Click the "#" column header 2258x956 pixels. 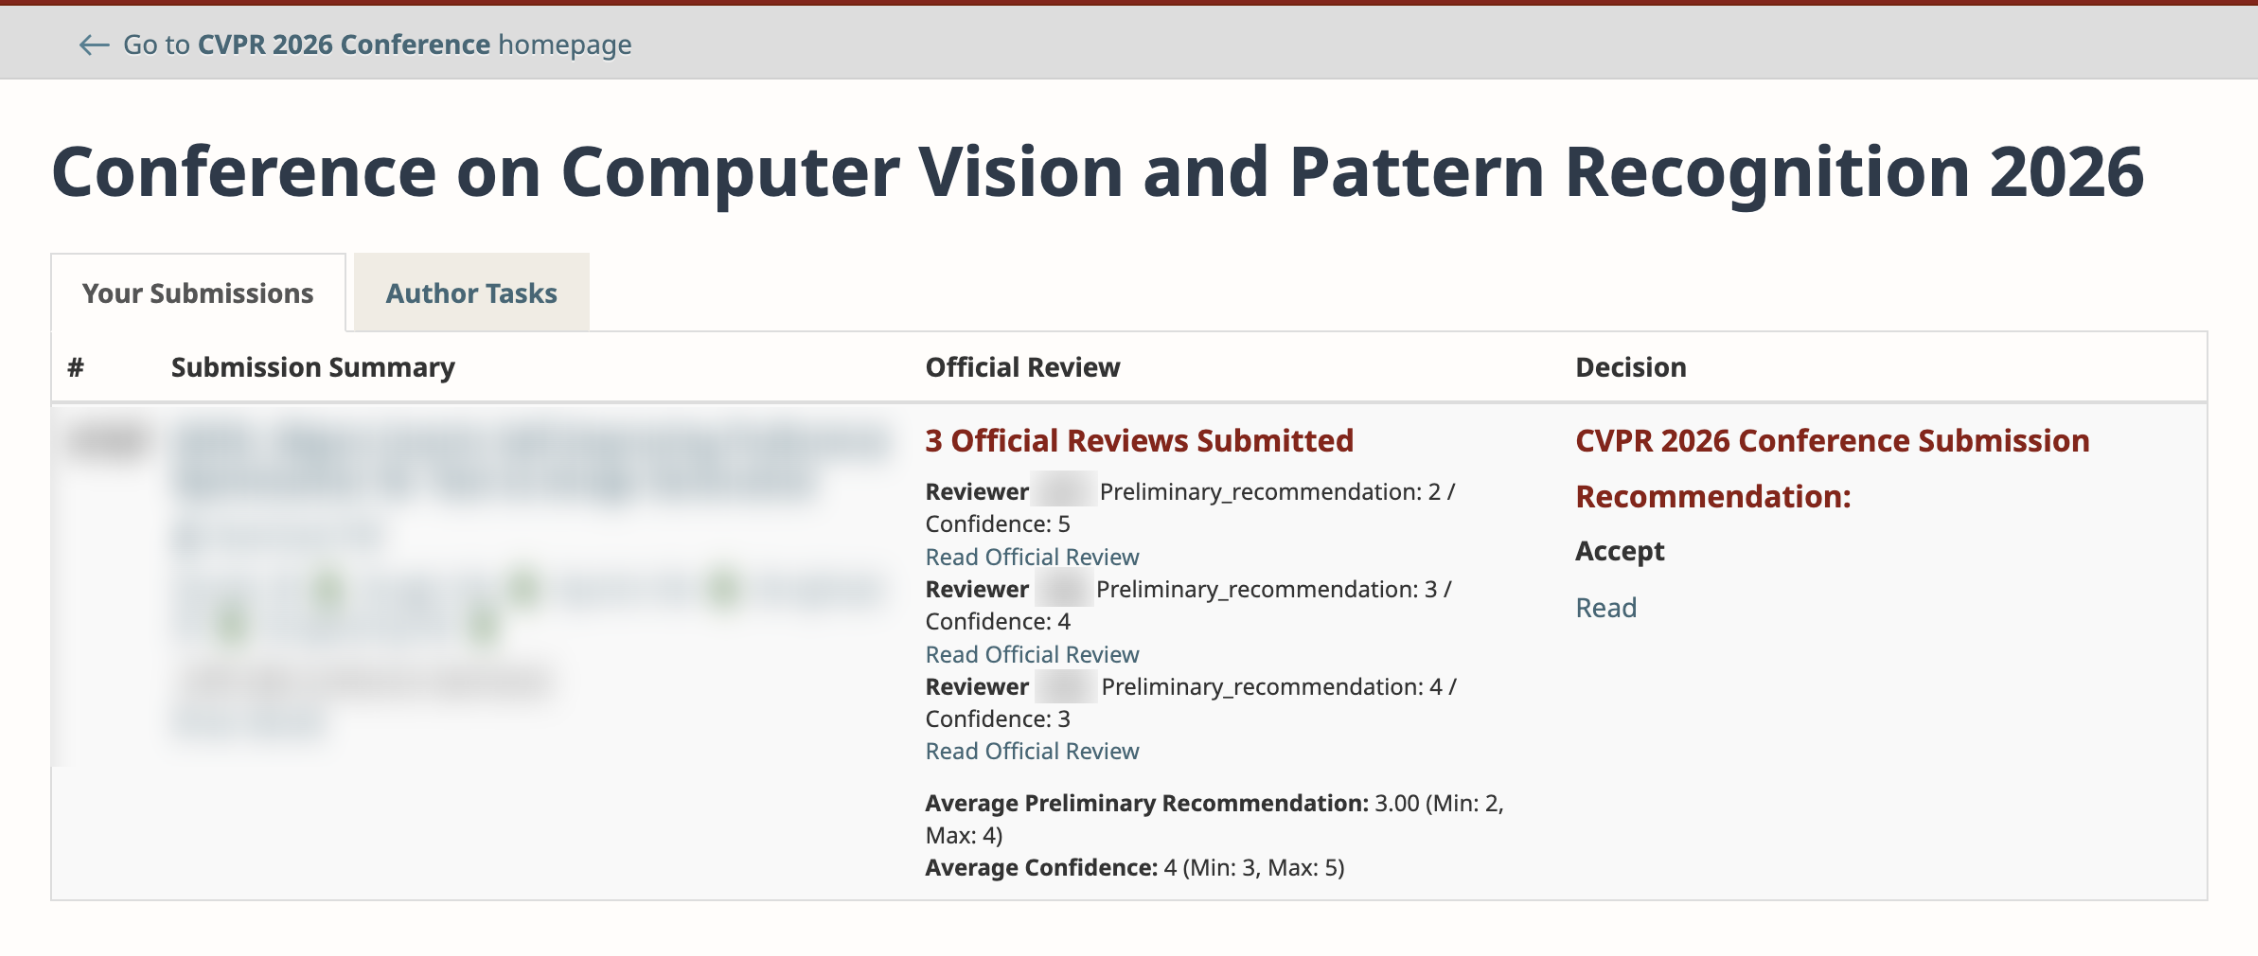click(x=76, y=367)
